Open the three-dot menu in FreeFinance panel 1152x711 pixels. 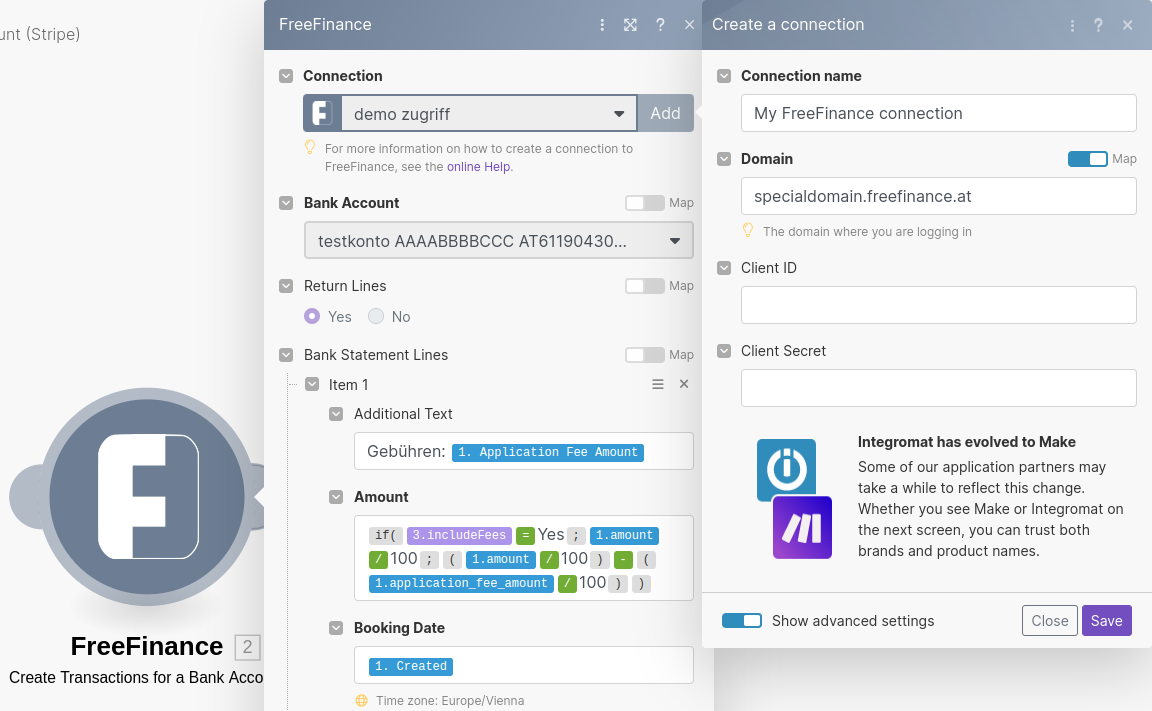point(602,25)
